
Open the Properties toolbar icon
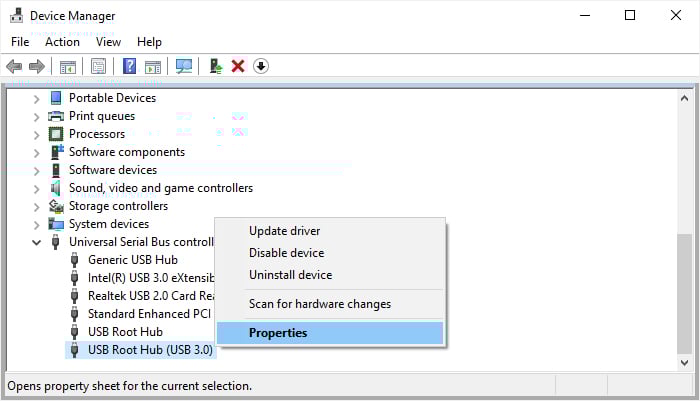pos(99,67)
